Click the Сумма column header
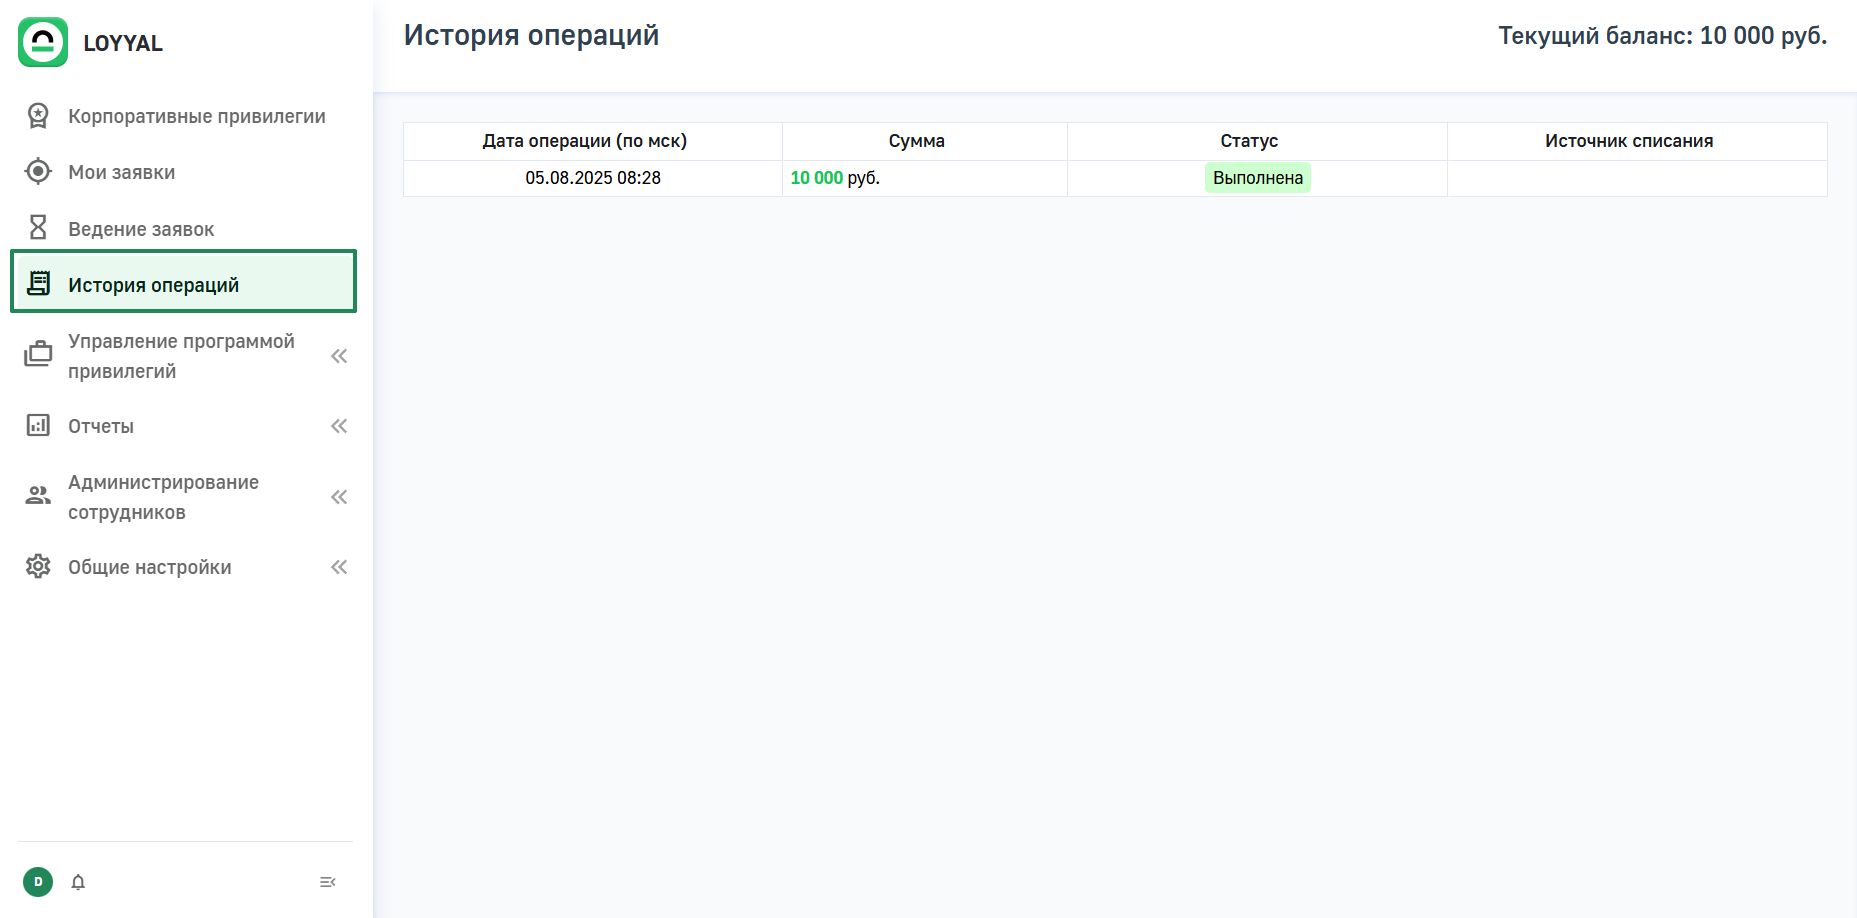 (x=916, y=141)
